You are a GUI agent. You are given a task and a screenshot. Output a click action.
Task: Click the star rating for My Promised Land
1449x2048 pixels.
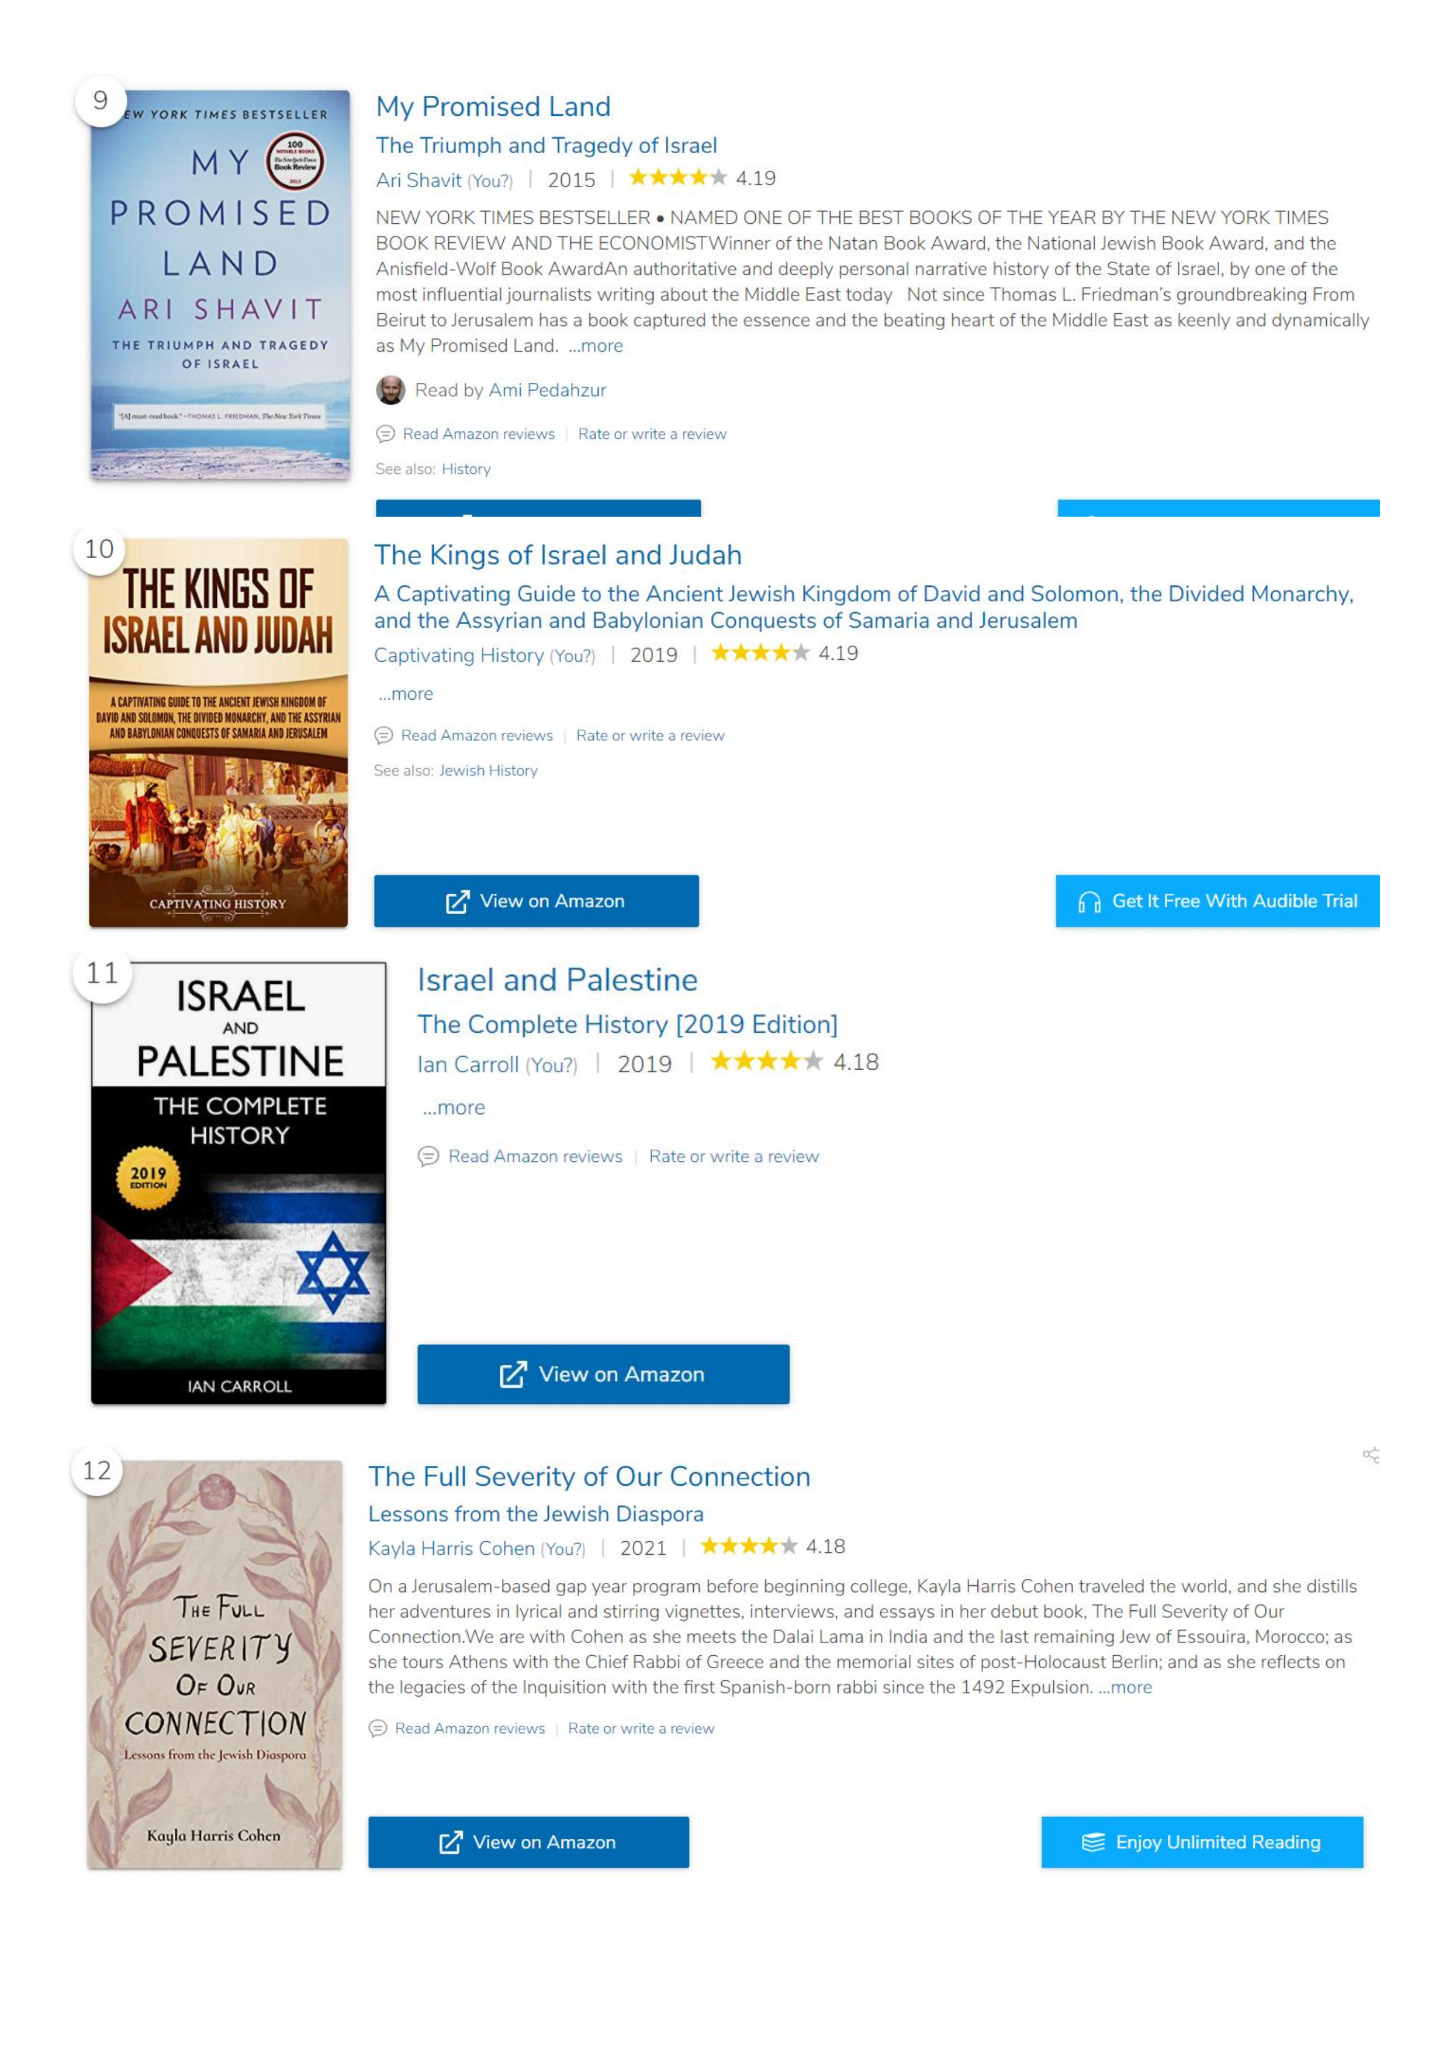pyautogui.click(x=677, y=178)
